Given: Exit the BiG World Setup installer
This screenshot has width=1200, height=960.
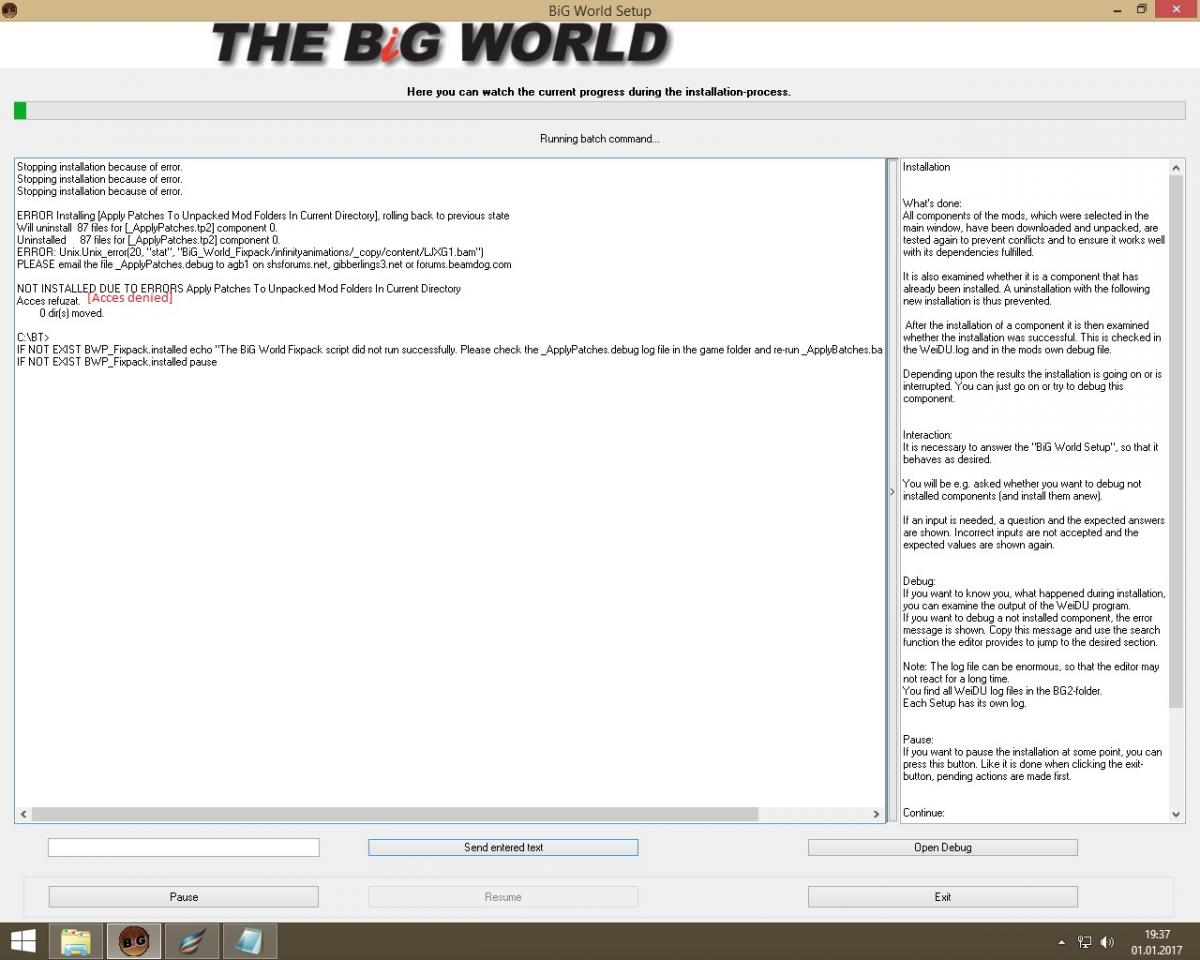Looking at the screenshot, I should (x=942, y=897).
